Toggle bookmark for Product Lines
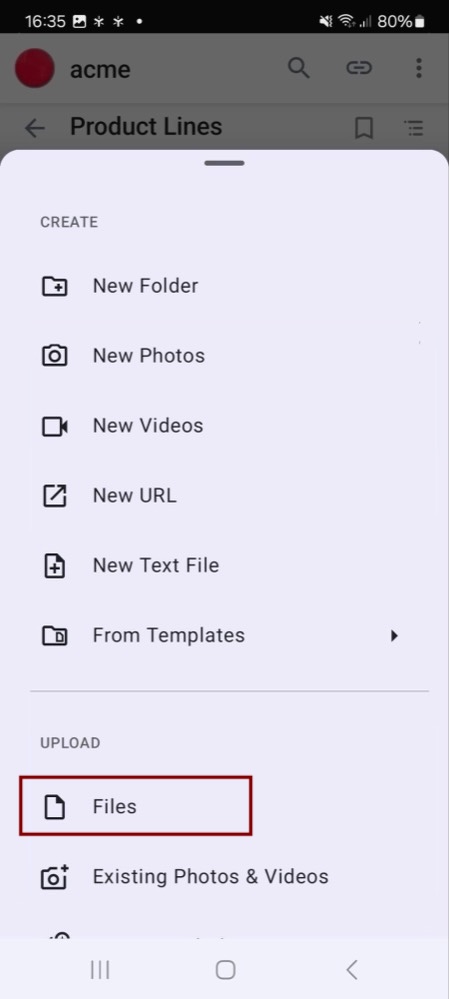 pyautogui.click(x=364, y=128)
